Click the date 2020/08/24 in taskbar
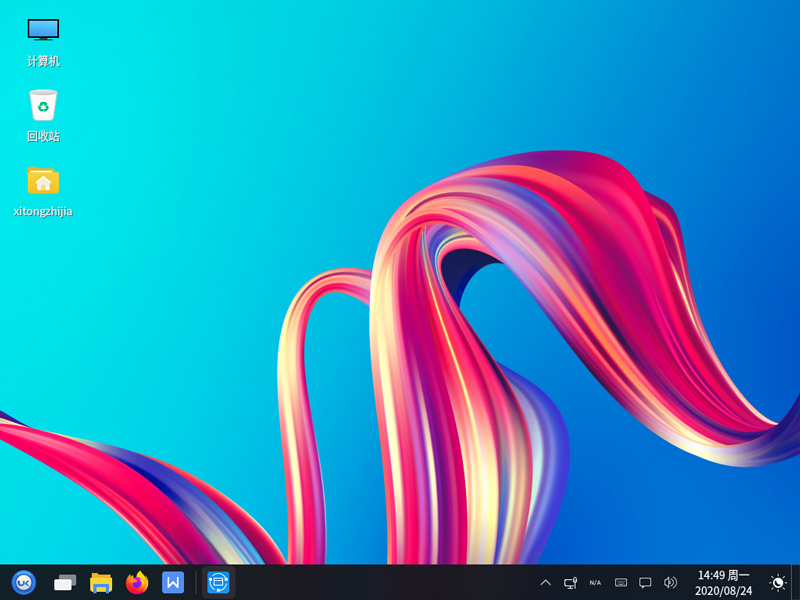This screenshot has width=800, height=600. click(x=723, y=591)
